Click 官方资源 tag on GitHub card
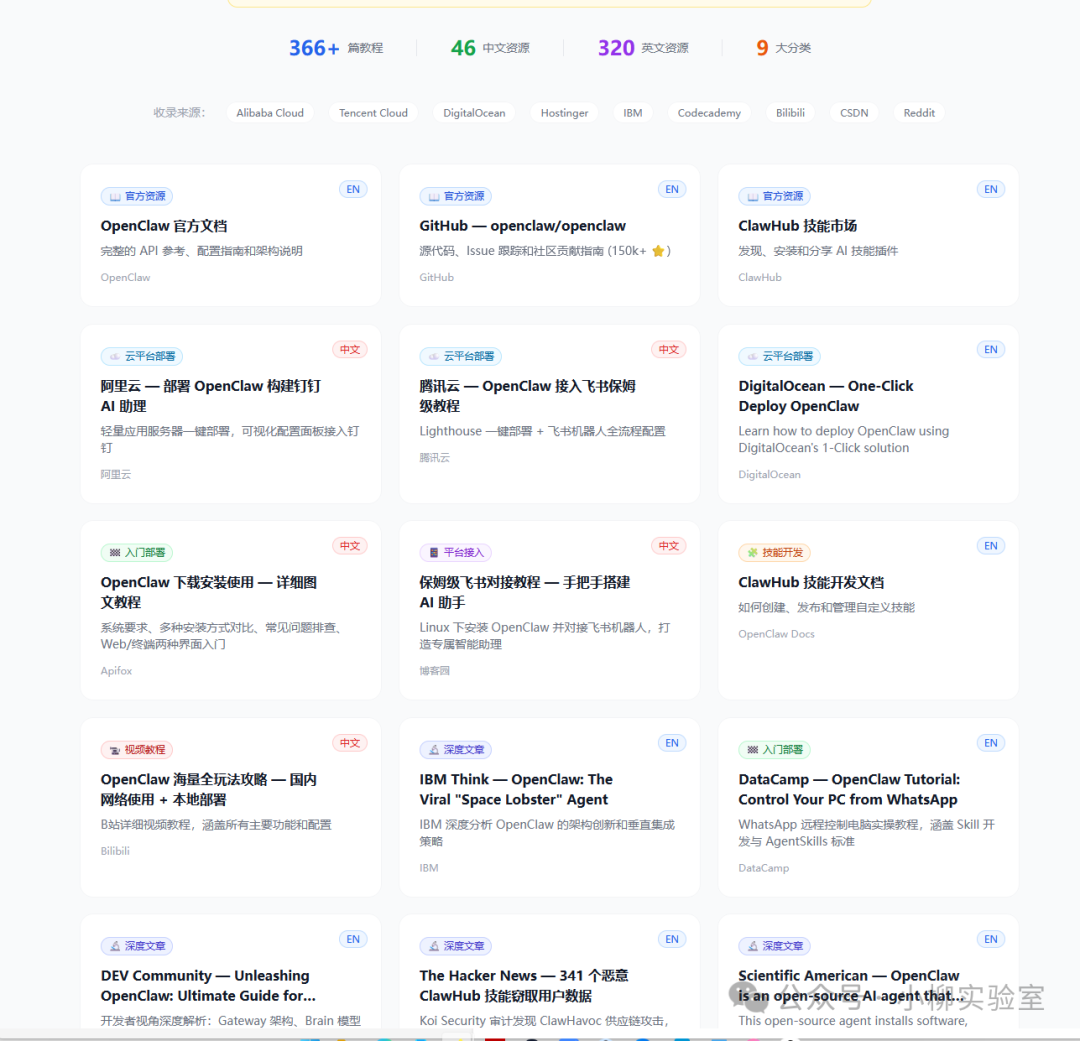Viewport: 1080px width, 1041px height. tap(456, 196)
